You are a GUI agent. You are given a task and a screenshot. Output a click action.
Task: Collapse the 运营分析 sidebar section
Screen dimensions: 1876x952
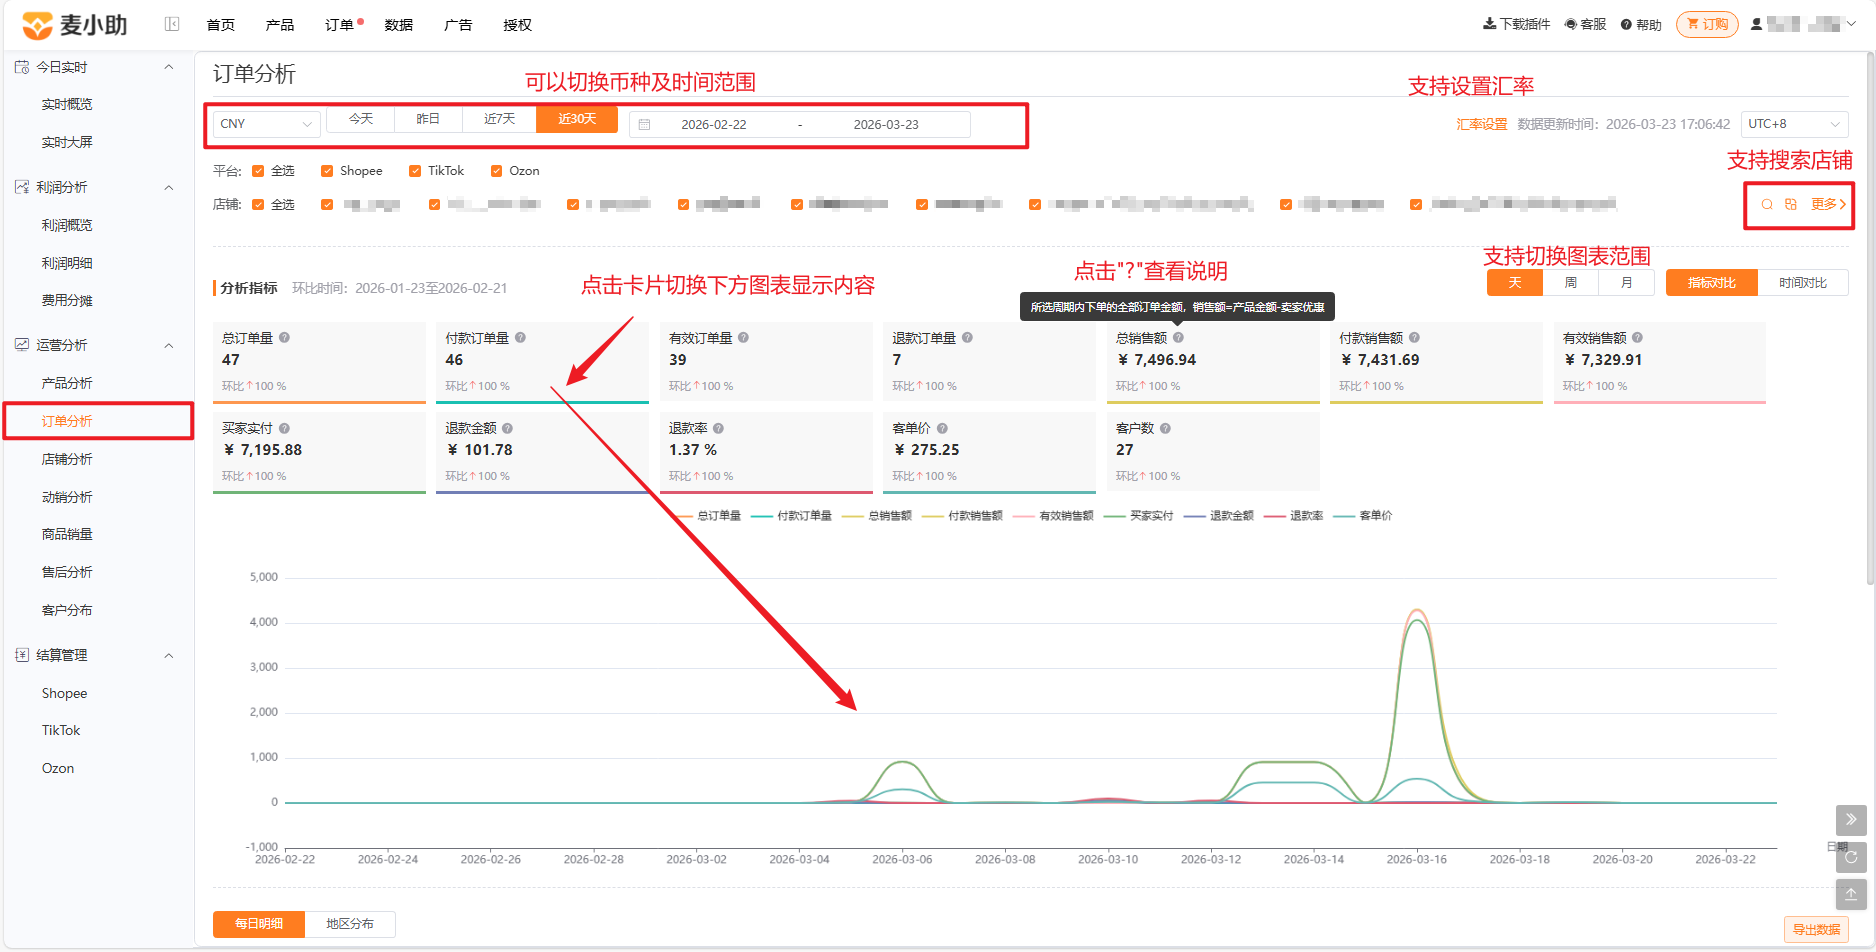click(x=169, y=345)
